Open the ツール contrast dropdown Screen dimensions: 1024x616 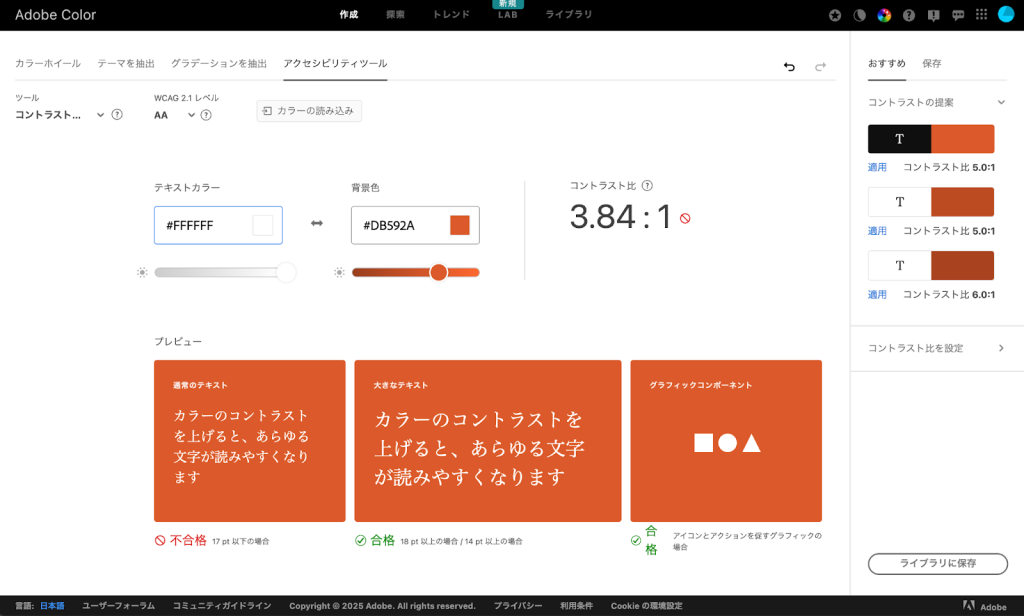[x=60, y=115]
